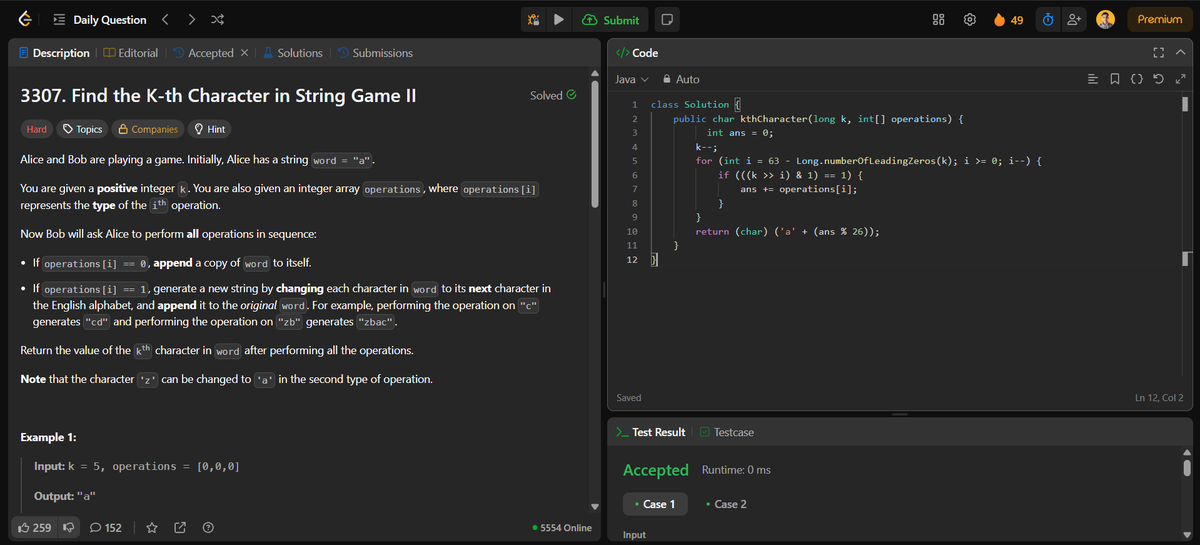
Task: Open the notes sticky icon
Action: coord(667,20)
